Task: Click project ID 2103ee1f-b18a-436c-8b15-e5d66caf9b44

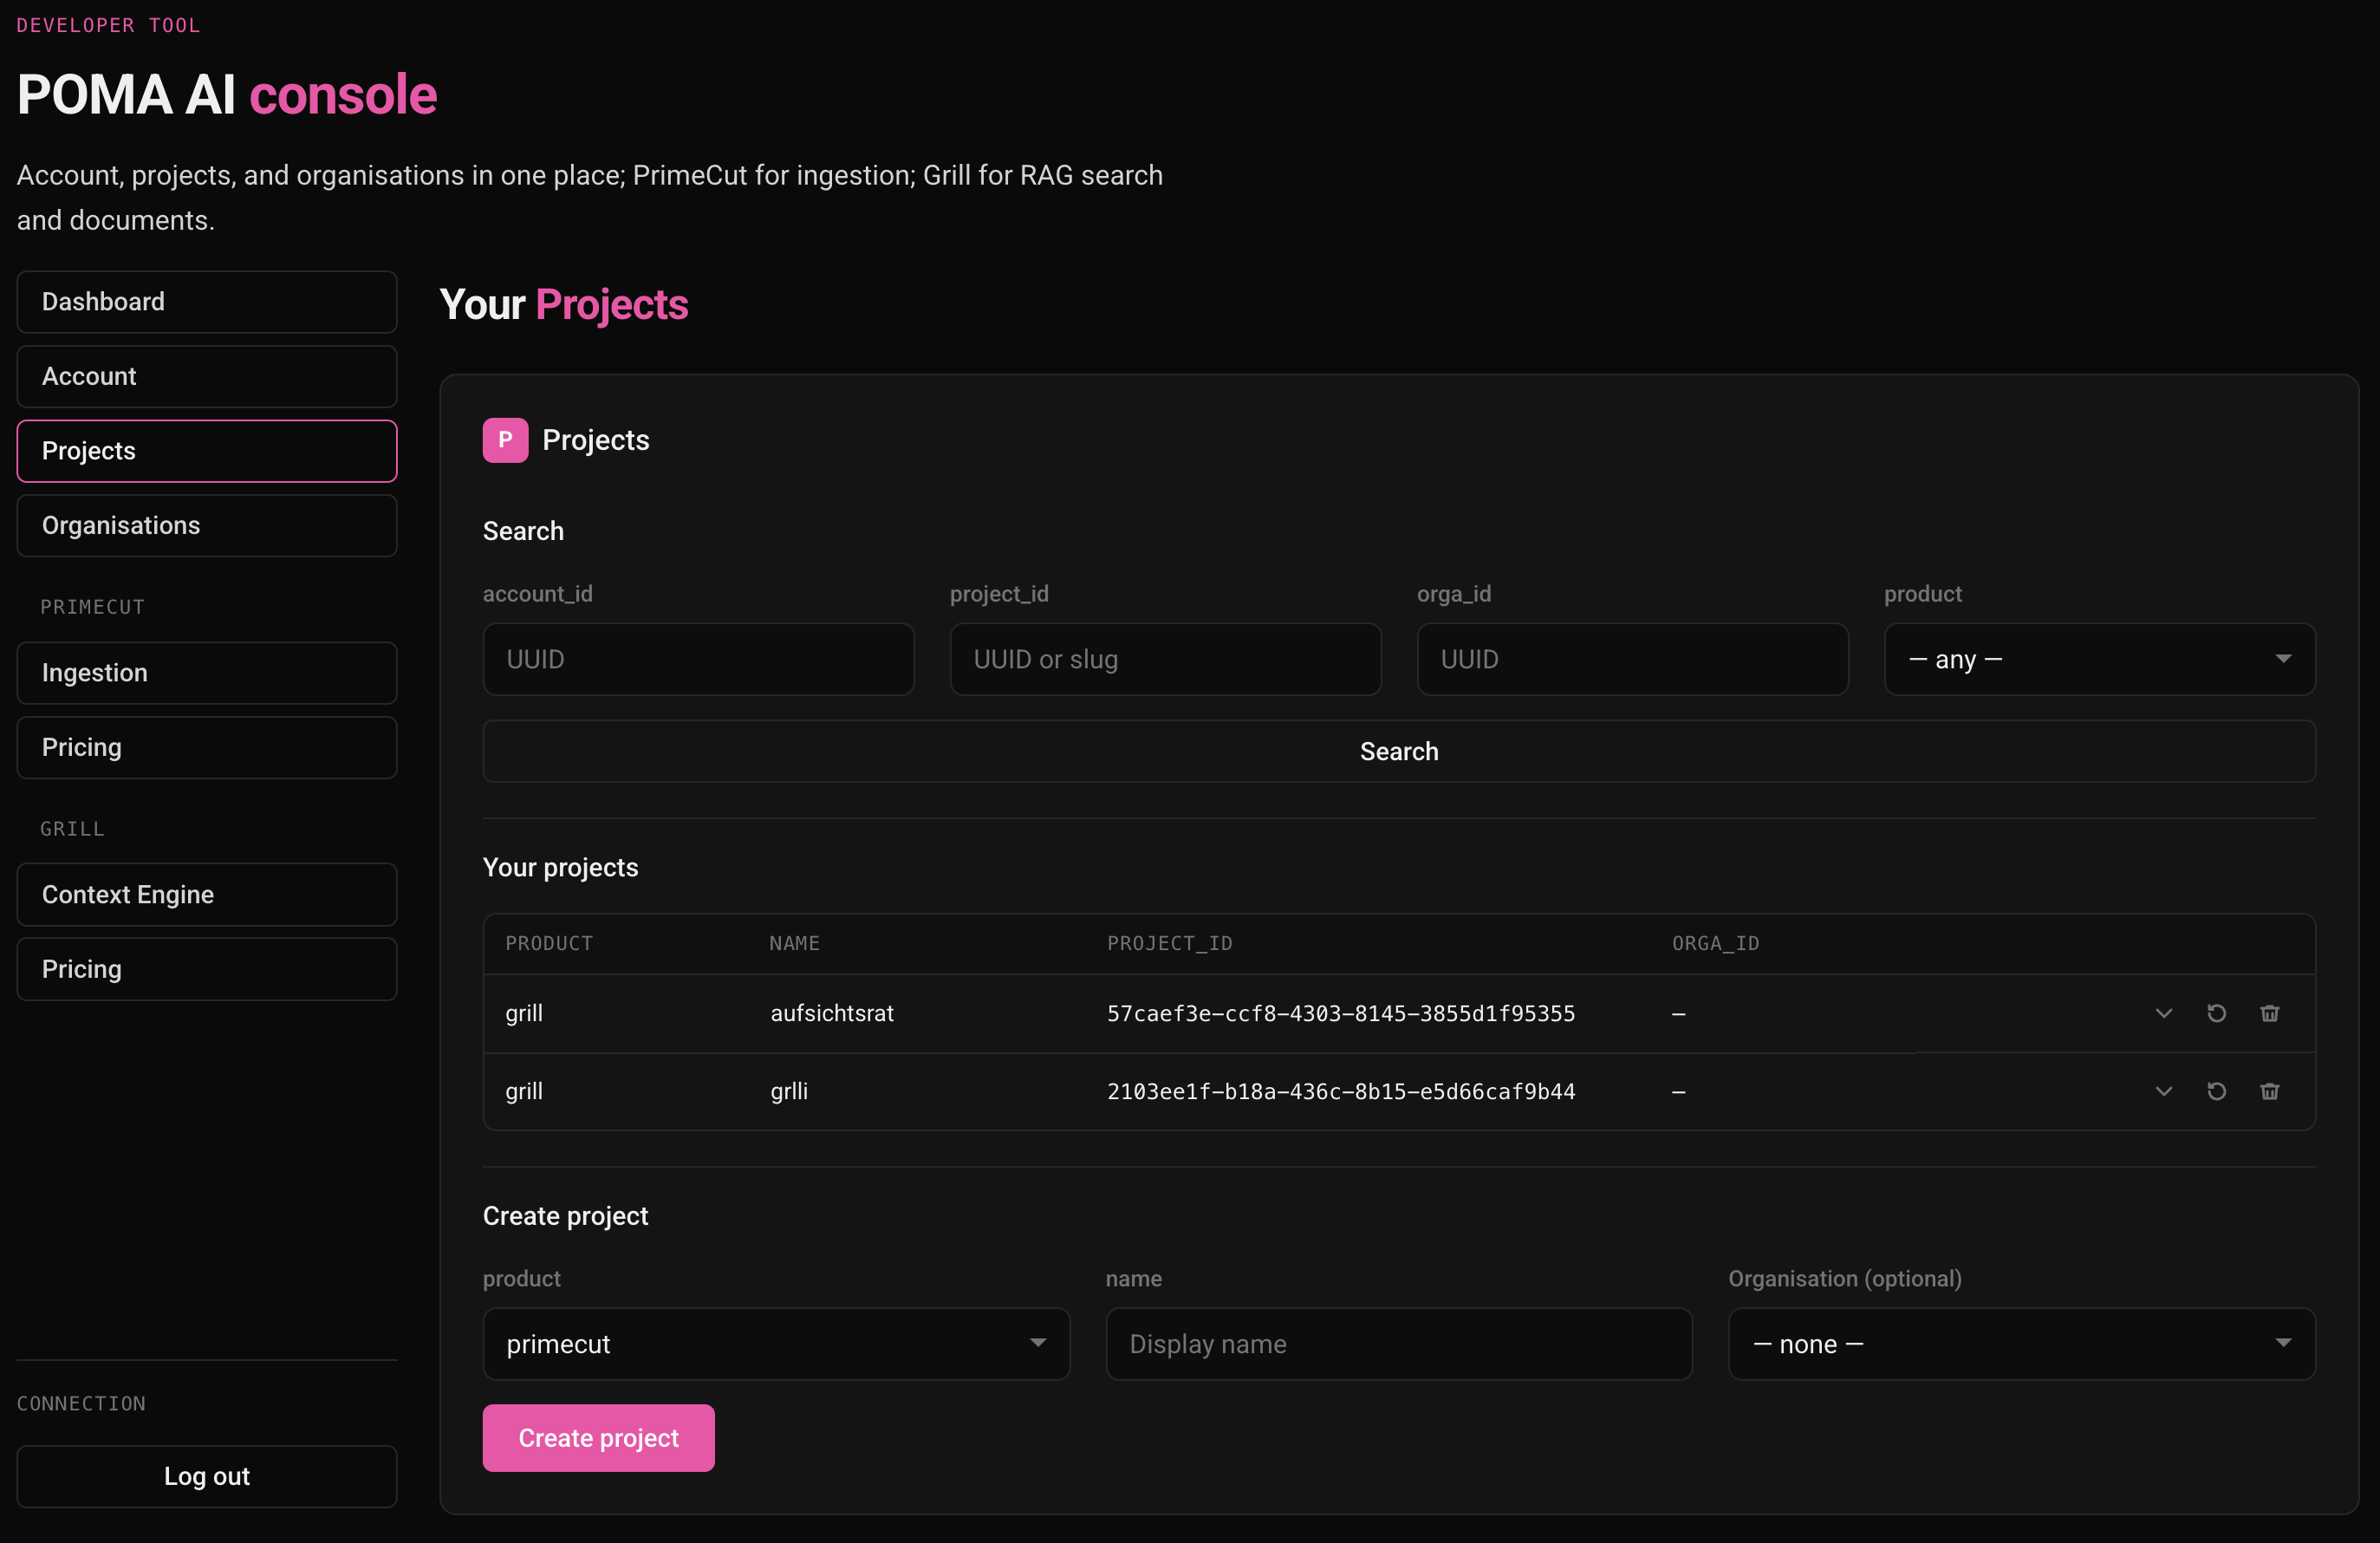Action: [x=1340, y=1091]
